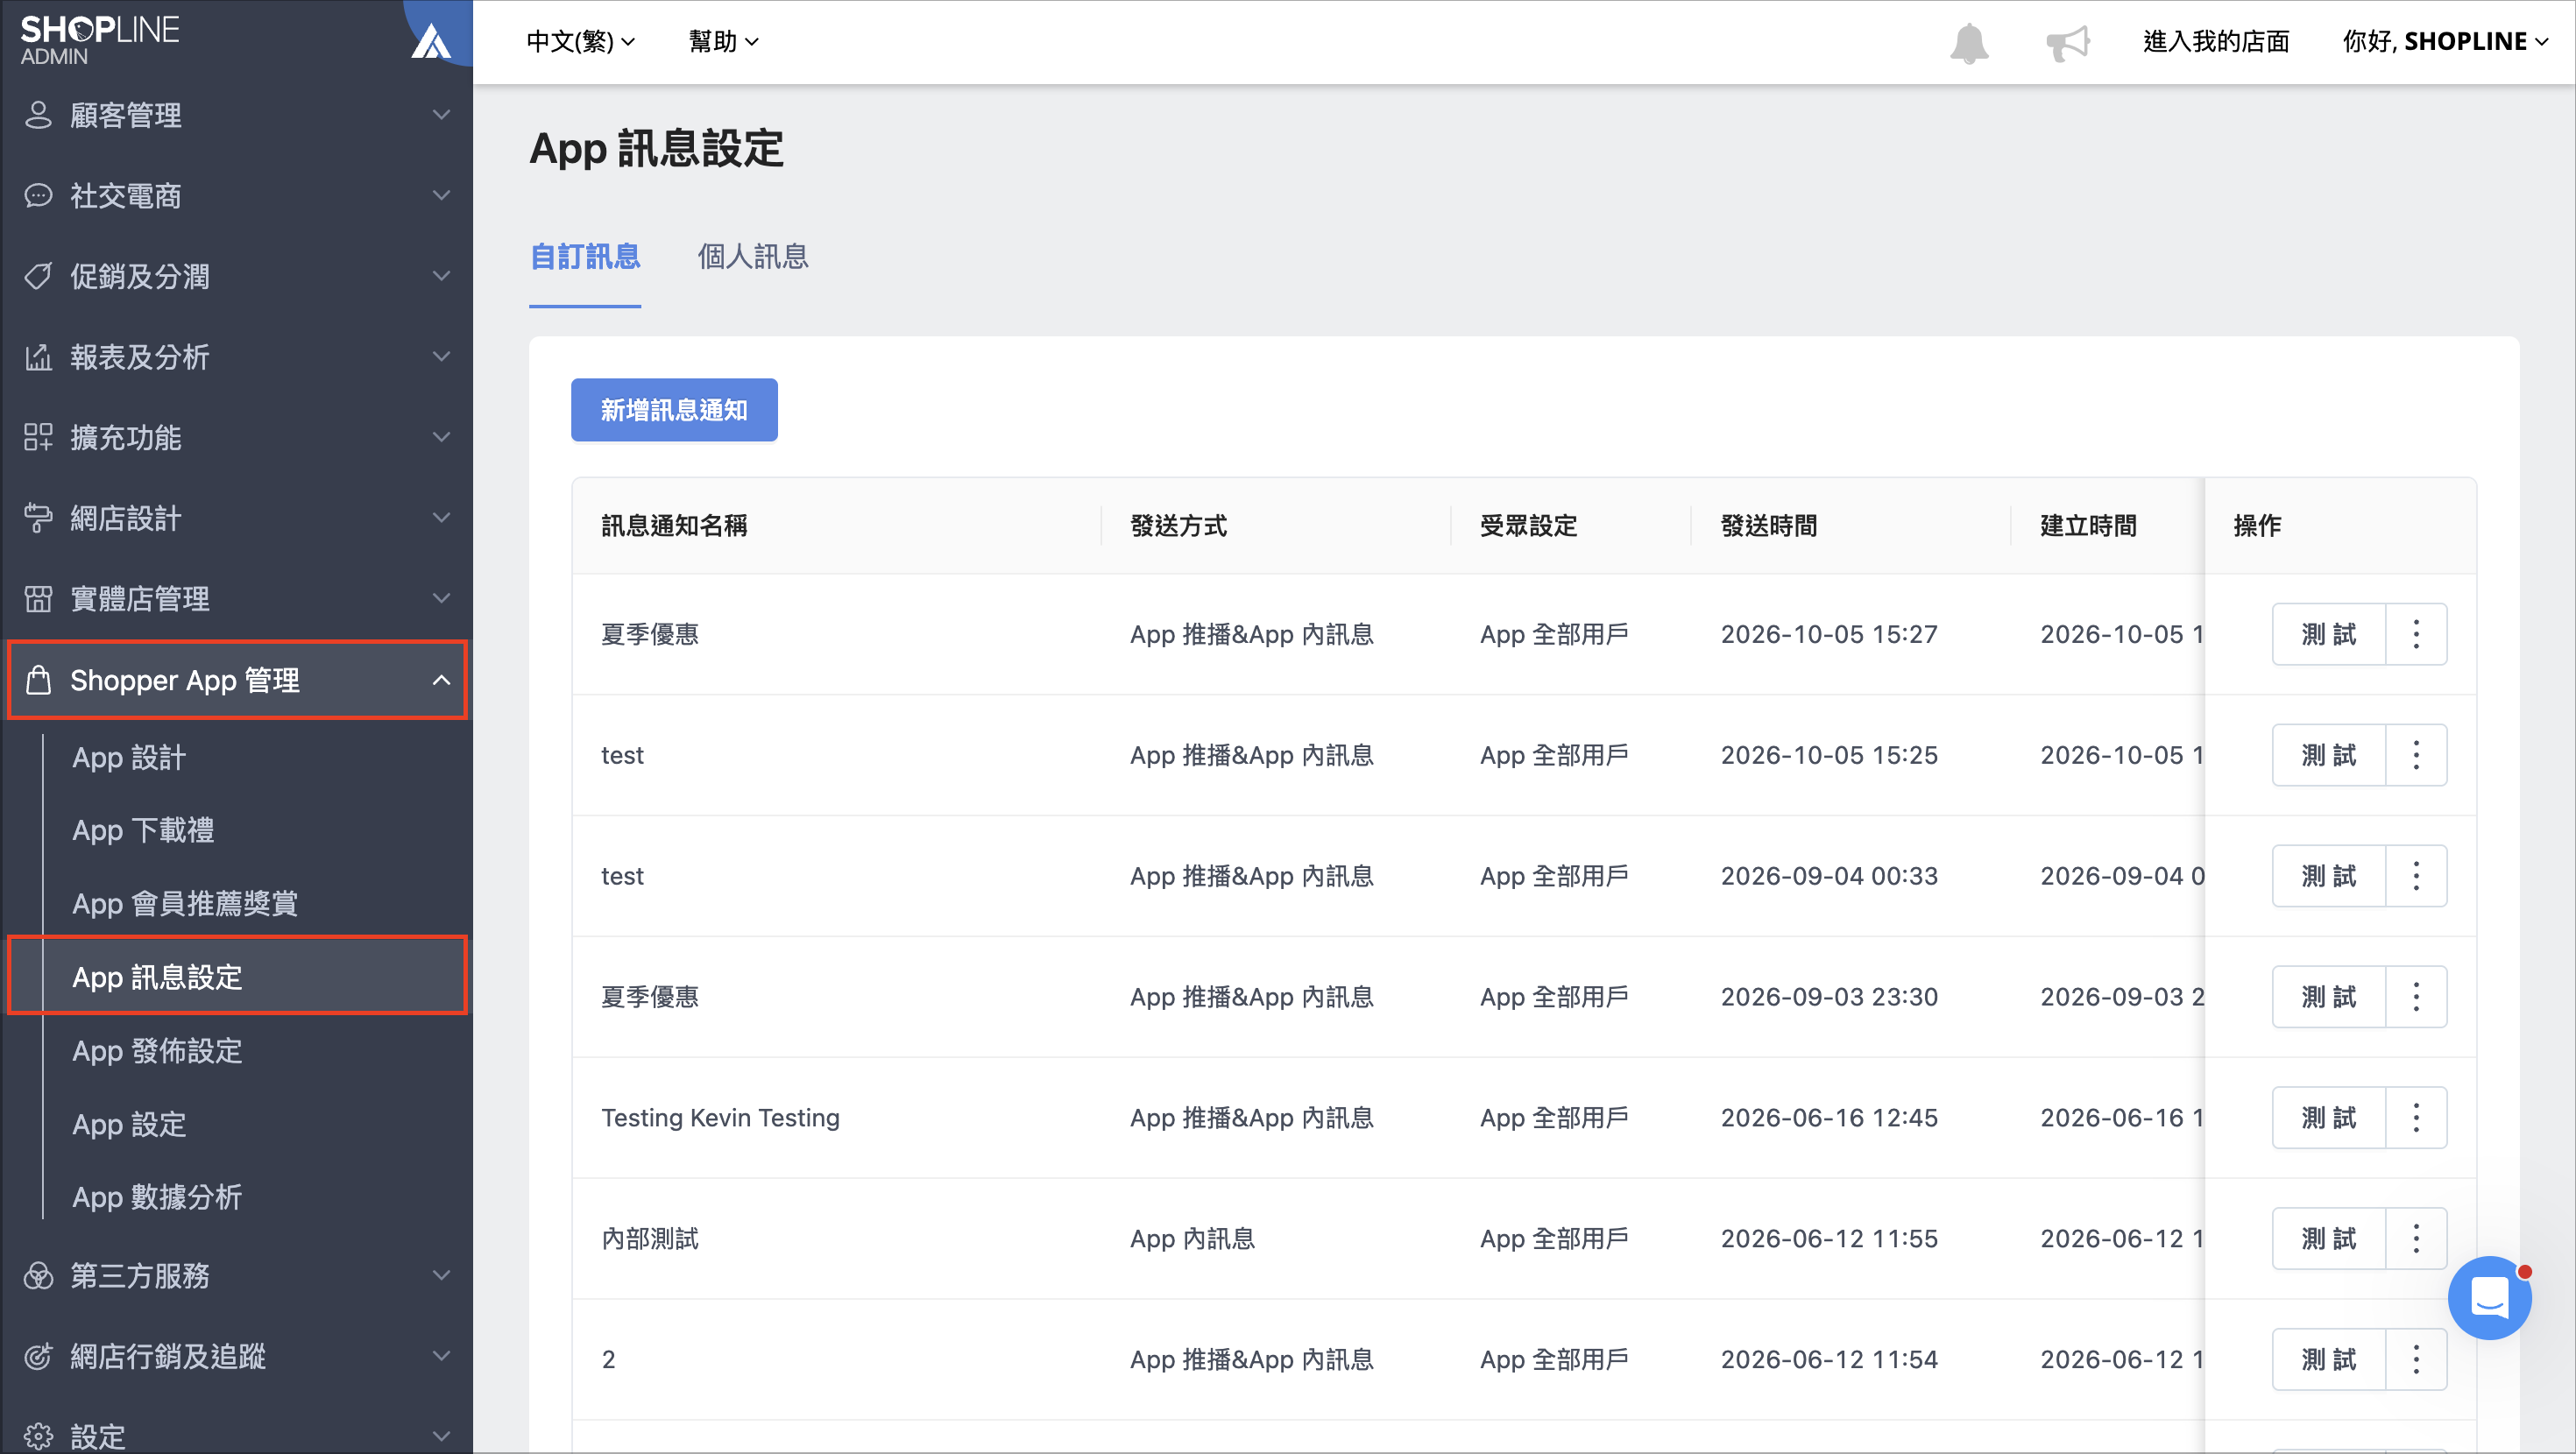Click the notification bell icon
Image resolution: width=2576 pixels, height=1454 pixels.
pos(1968,43)
